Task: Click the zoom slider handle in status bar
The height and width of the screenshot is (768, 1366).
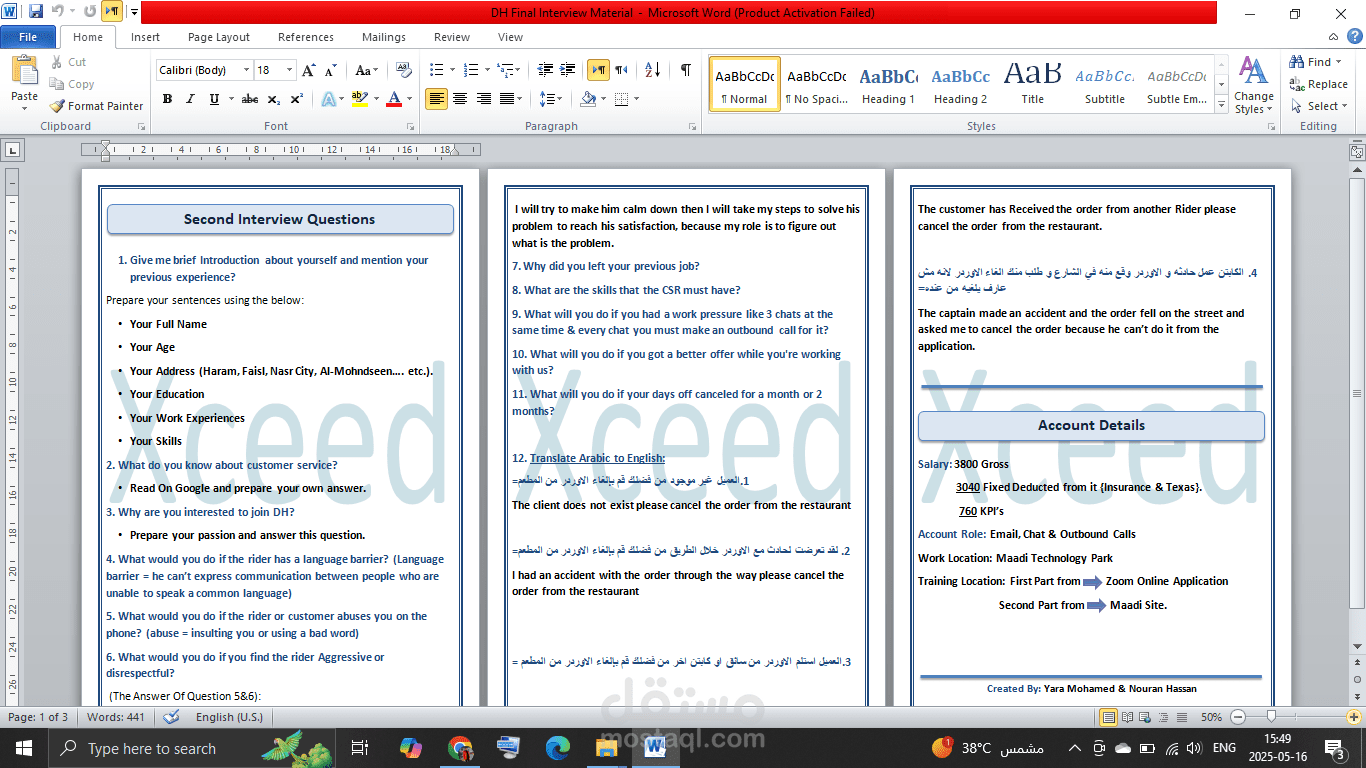Action: 1270,717
